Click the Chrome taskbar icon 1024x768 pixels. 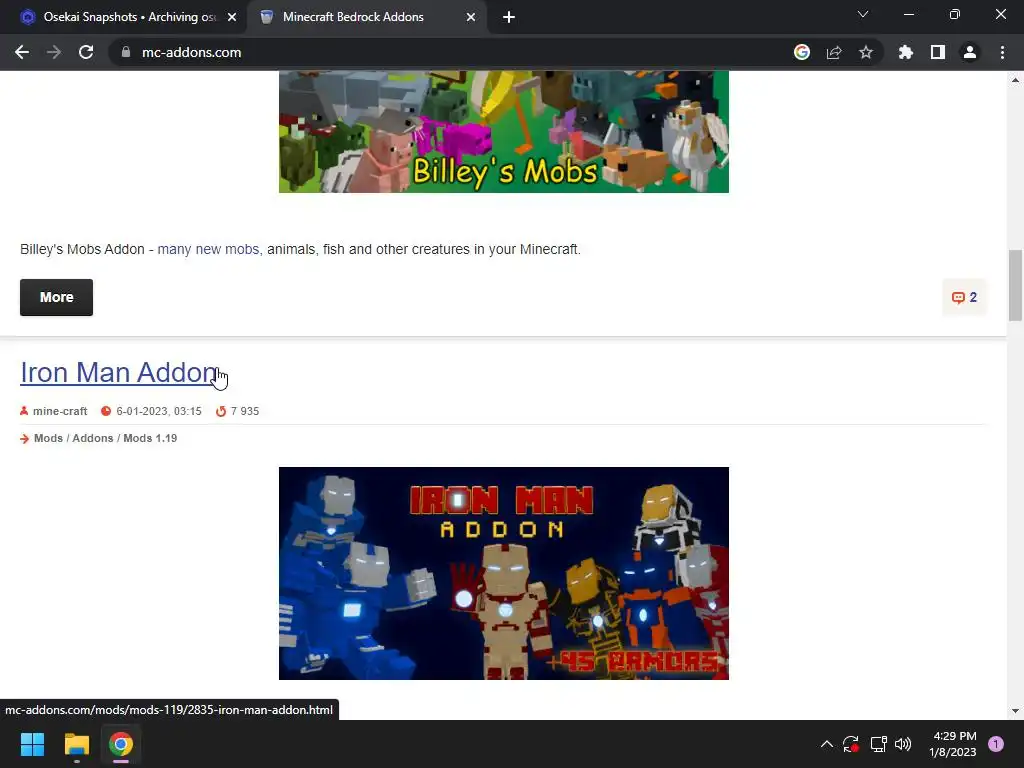(121, 744)
